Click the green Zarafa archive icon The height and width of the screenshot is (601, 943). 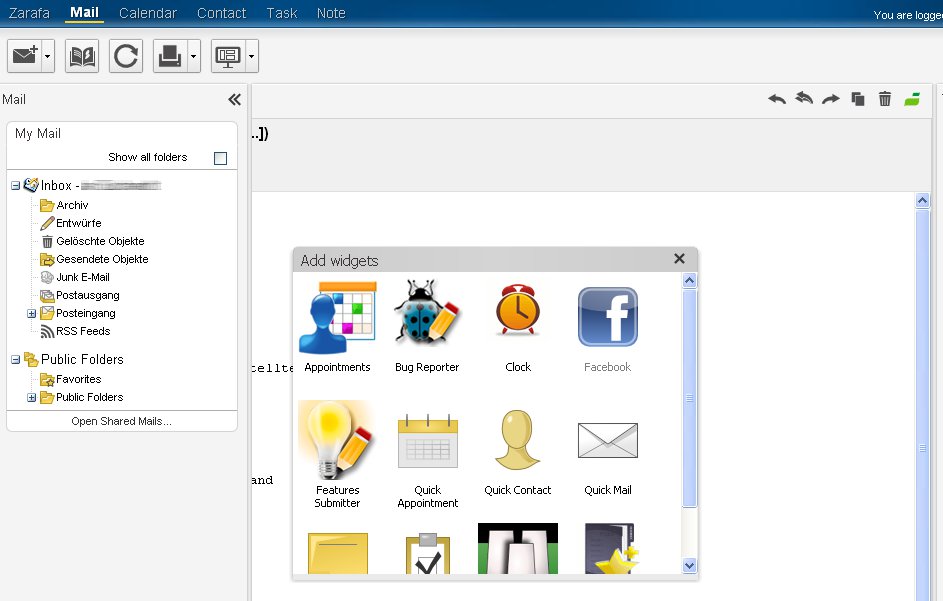(x=912, y=99)
